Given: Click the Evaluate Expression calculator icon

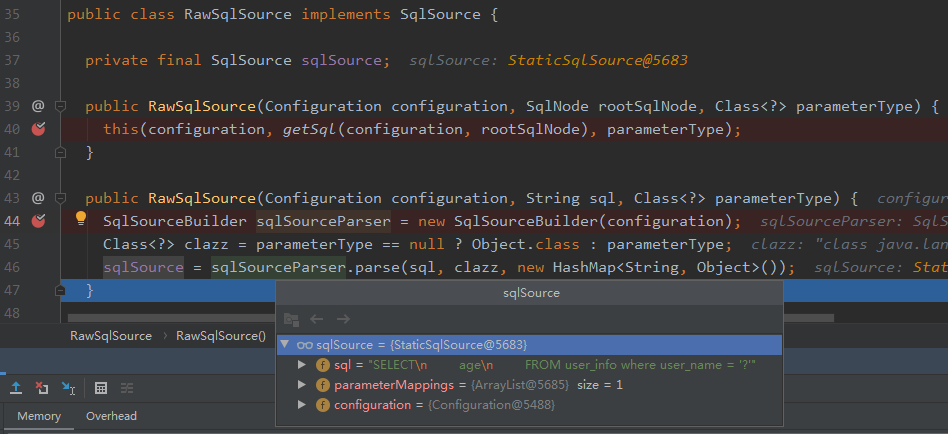Looking at the screenshot, I should [101, 388].
